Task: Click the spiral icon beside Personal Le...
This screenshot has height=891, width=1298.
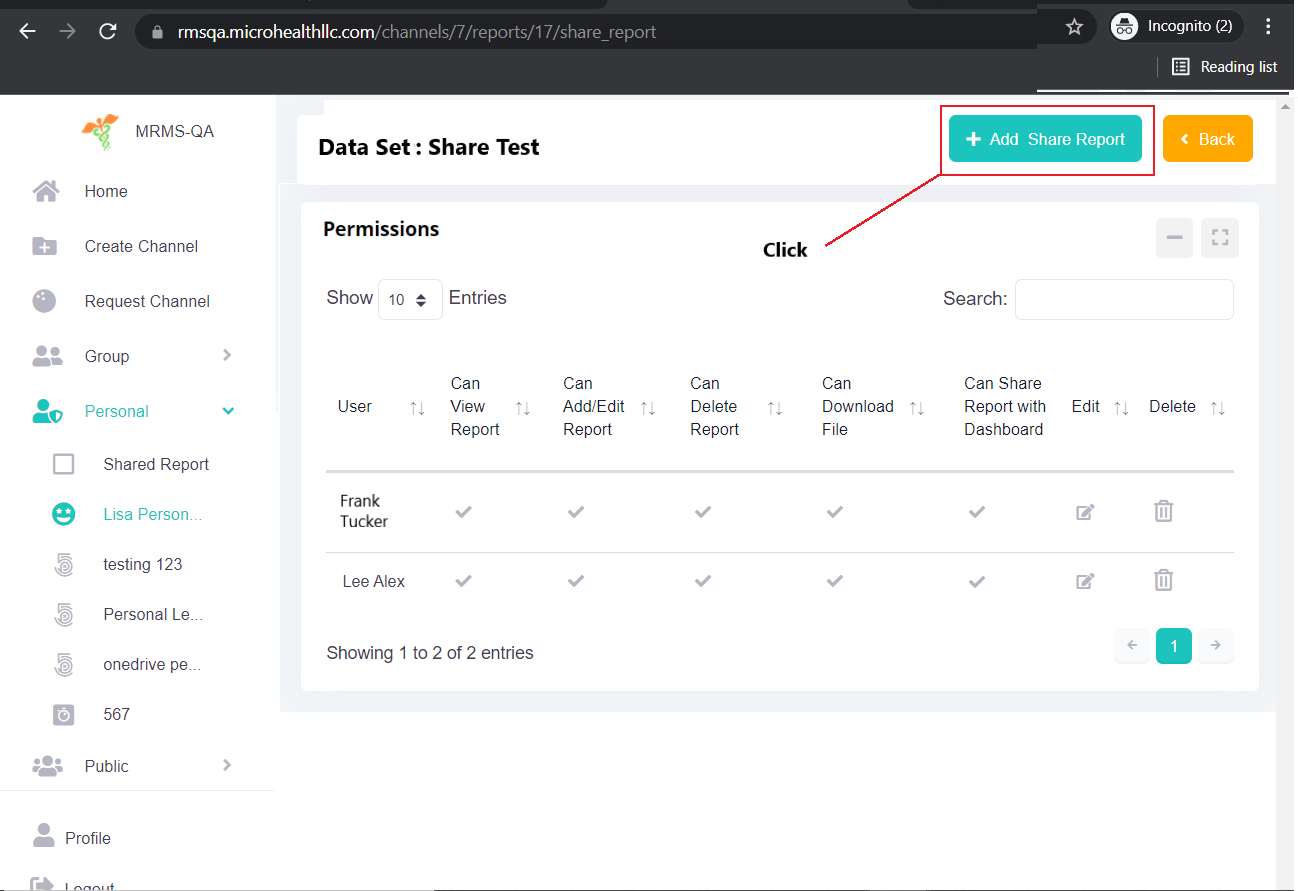Action: 64,614
